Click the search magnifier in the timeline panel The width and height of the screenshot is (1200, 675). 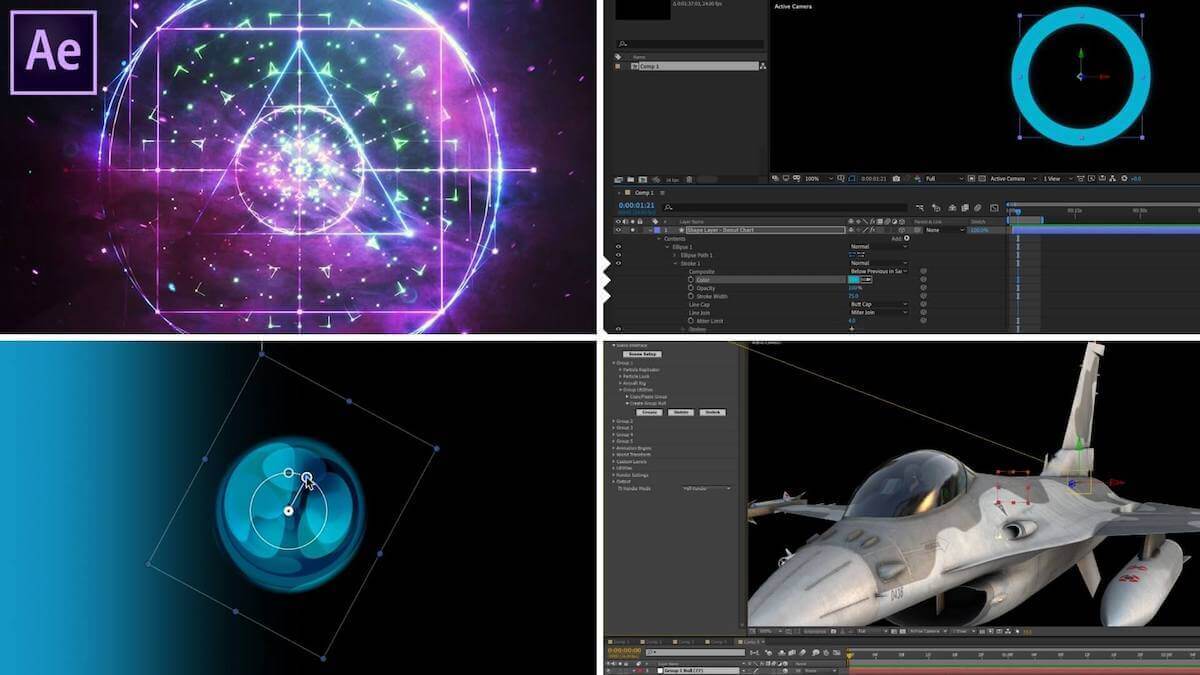pos(667,207)
